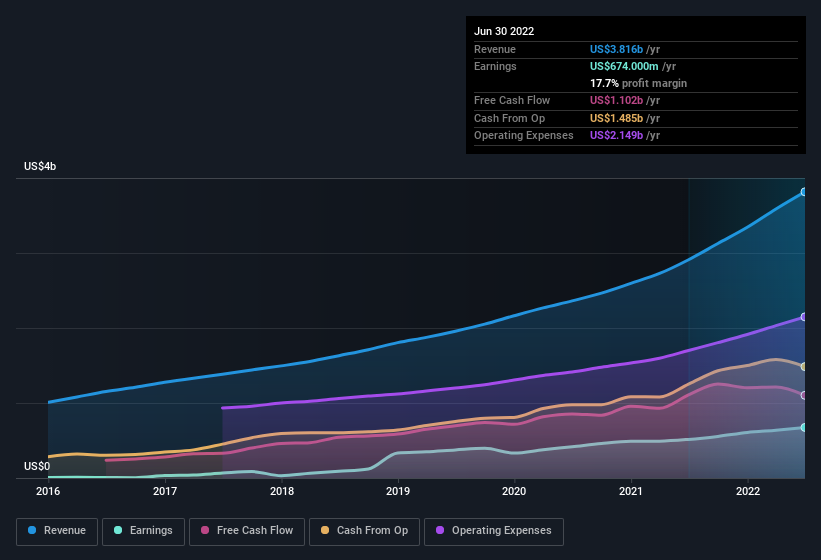821x560 pixels.
Task: Click the Revenue legend blue dot
Action: tap(32, 531)
